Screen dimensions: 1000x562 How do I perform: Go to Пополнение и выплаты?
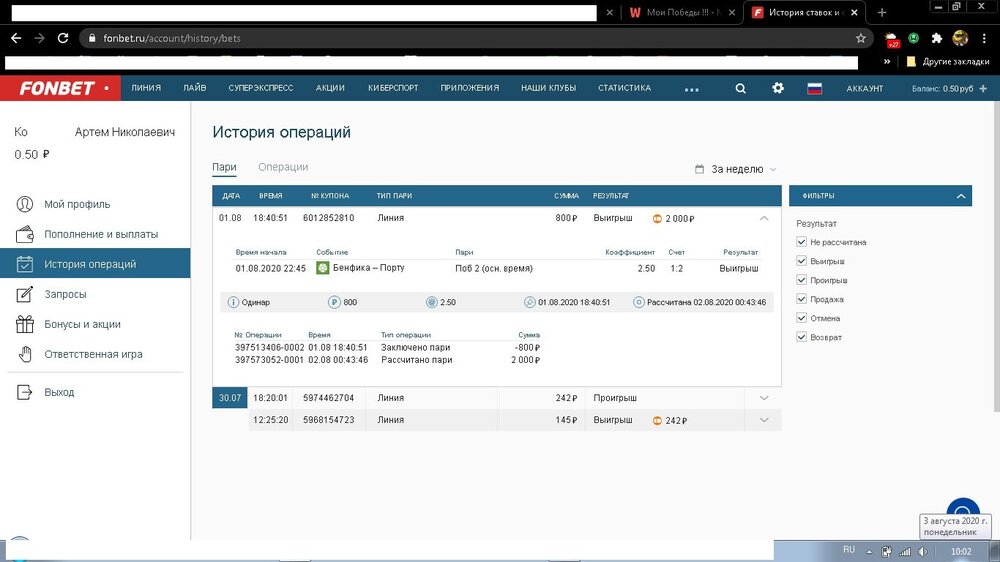coord(100,234)
